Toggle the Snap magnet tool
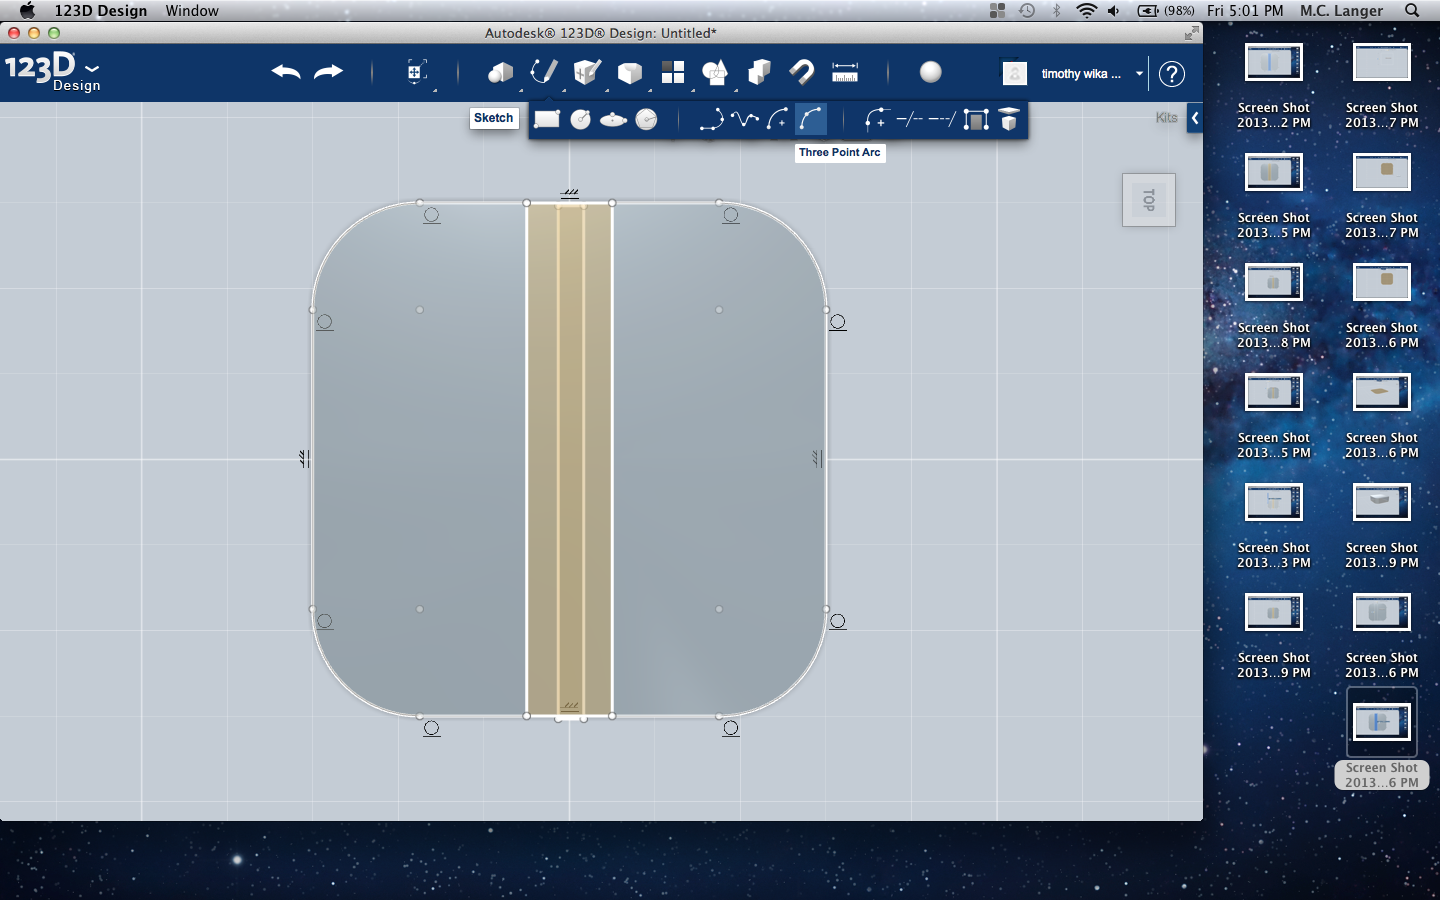 801,72
